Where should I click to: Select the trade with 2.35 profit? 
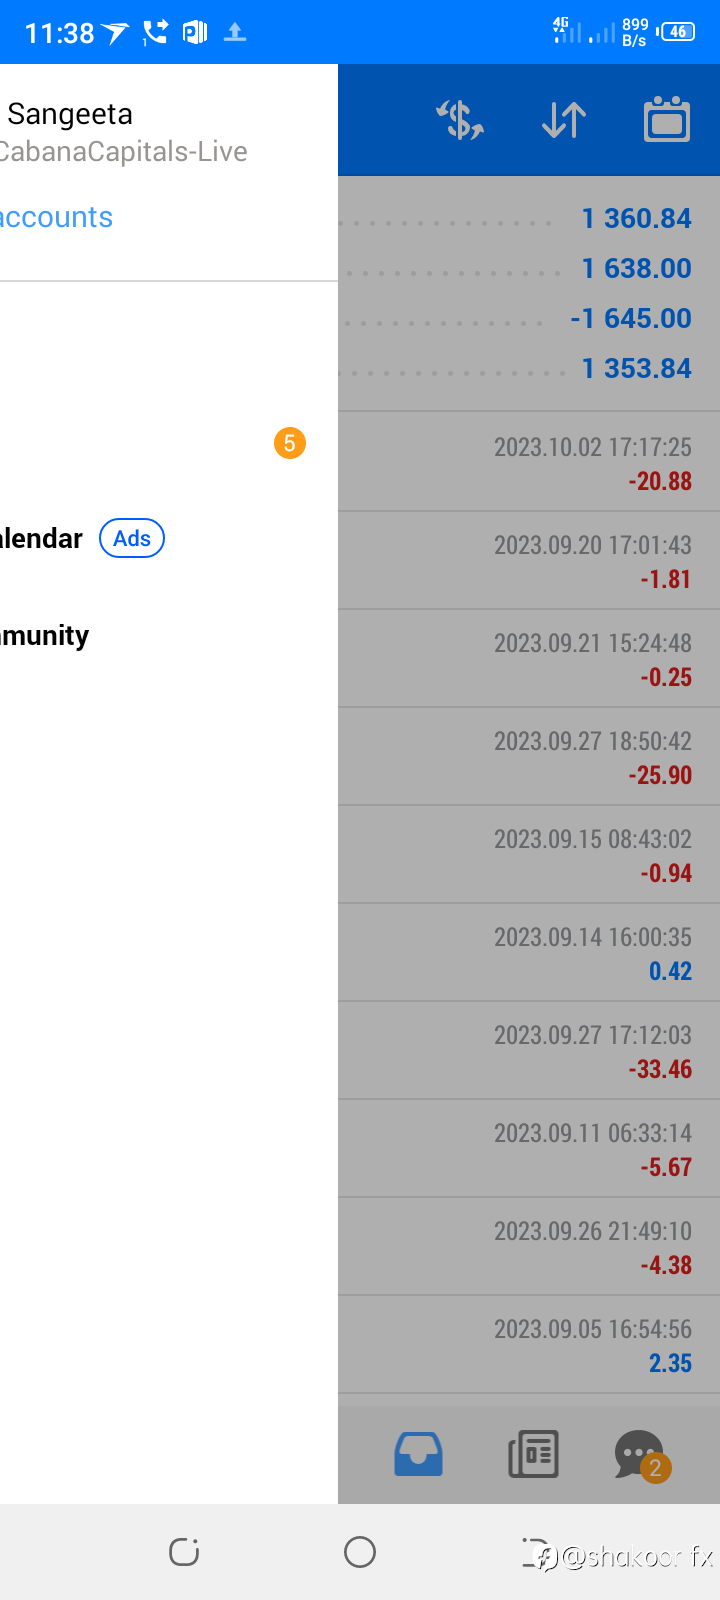(530, 1345)
